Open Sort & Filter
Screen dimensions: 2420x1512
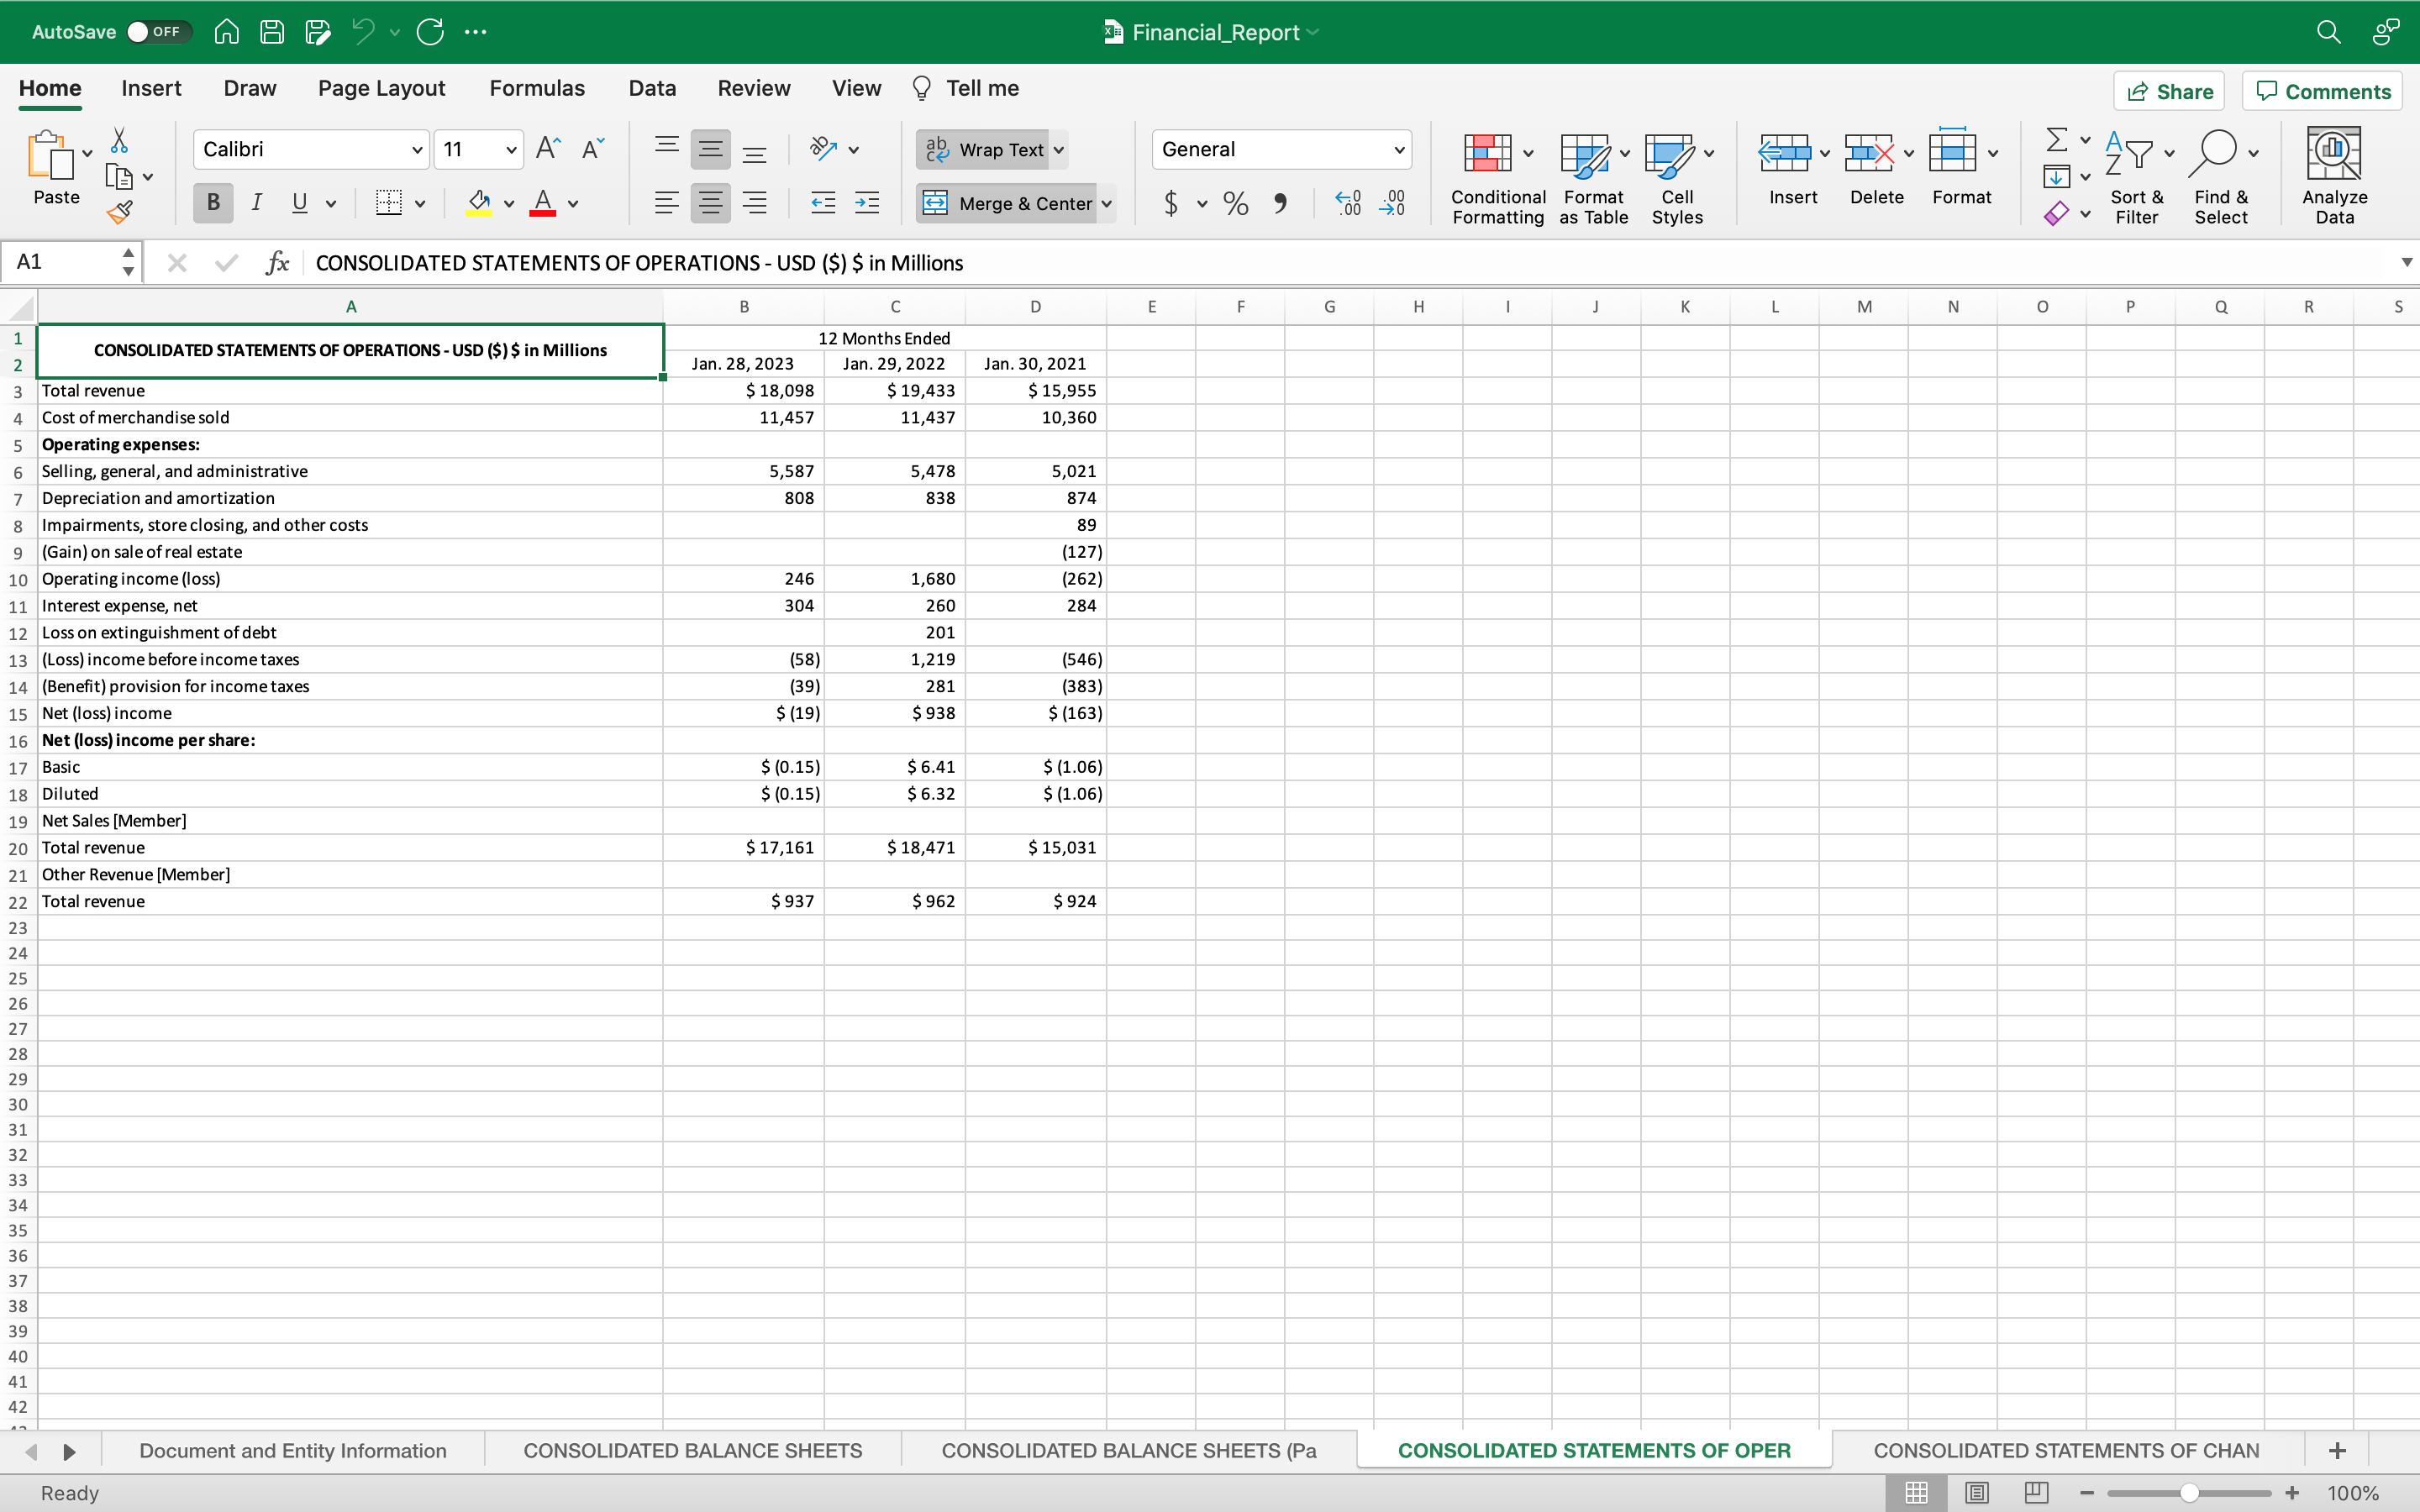tap(2137, 177)
